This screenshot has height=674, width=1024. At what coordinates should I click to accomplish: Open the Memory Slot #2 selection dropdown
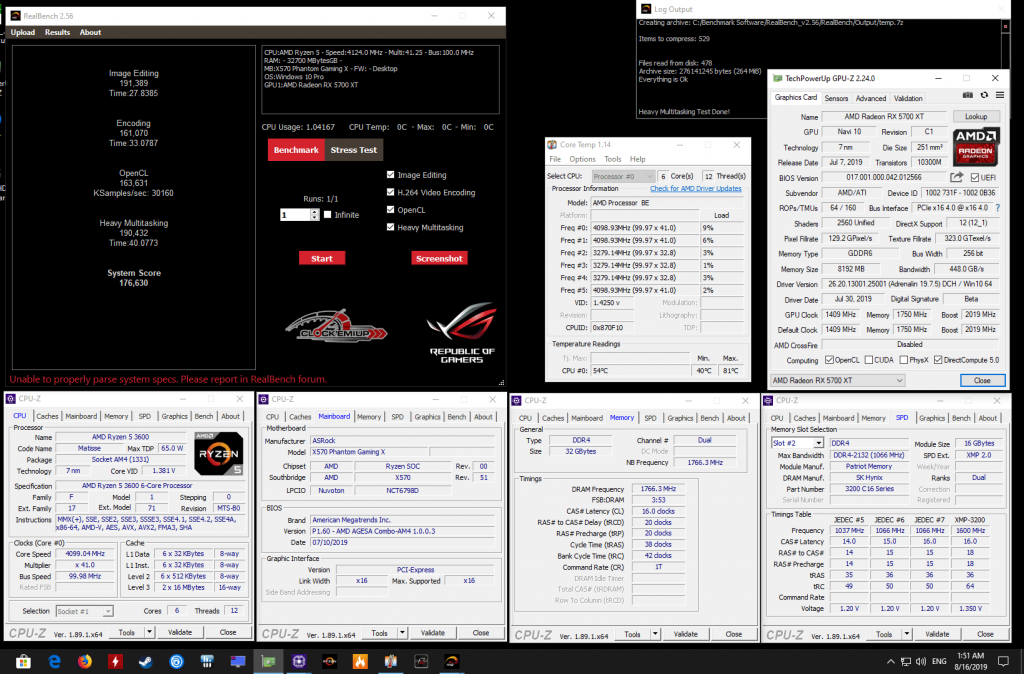click(798, 443)
